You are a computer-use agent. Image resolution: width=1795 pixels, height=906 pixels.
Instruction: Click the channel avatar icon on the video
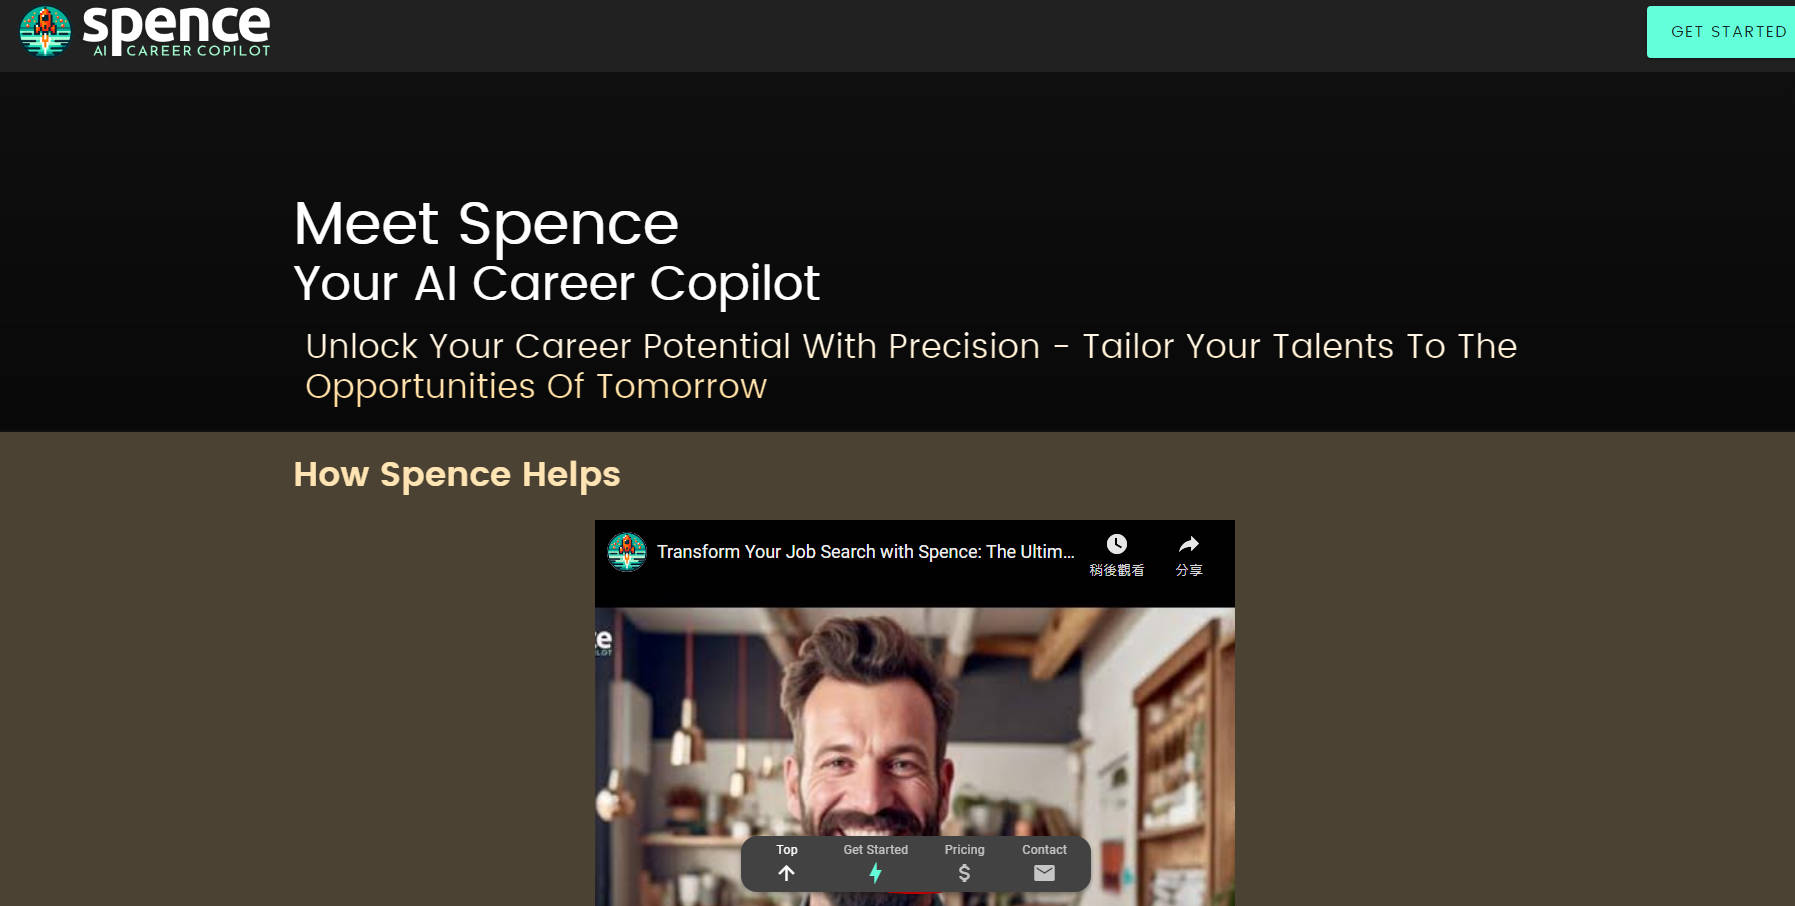[627, 551]
